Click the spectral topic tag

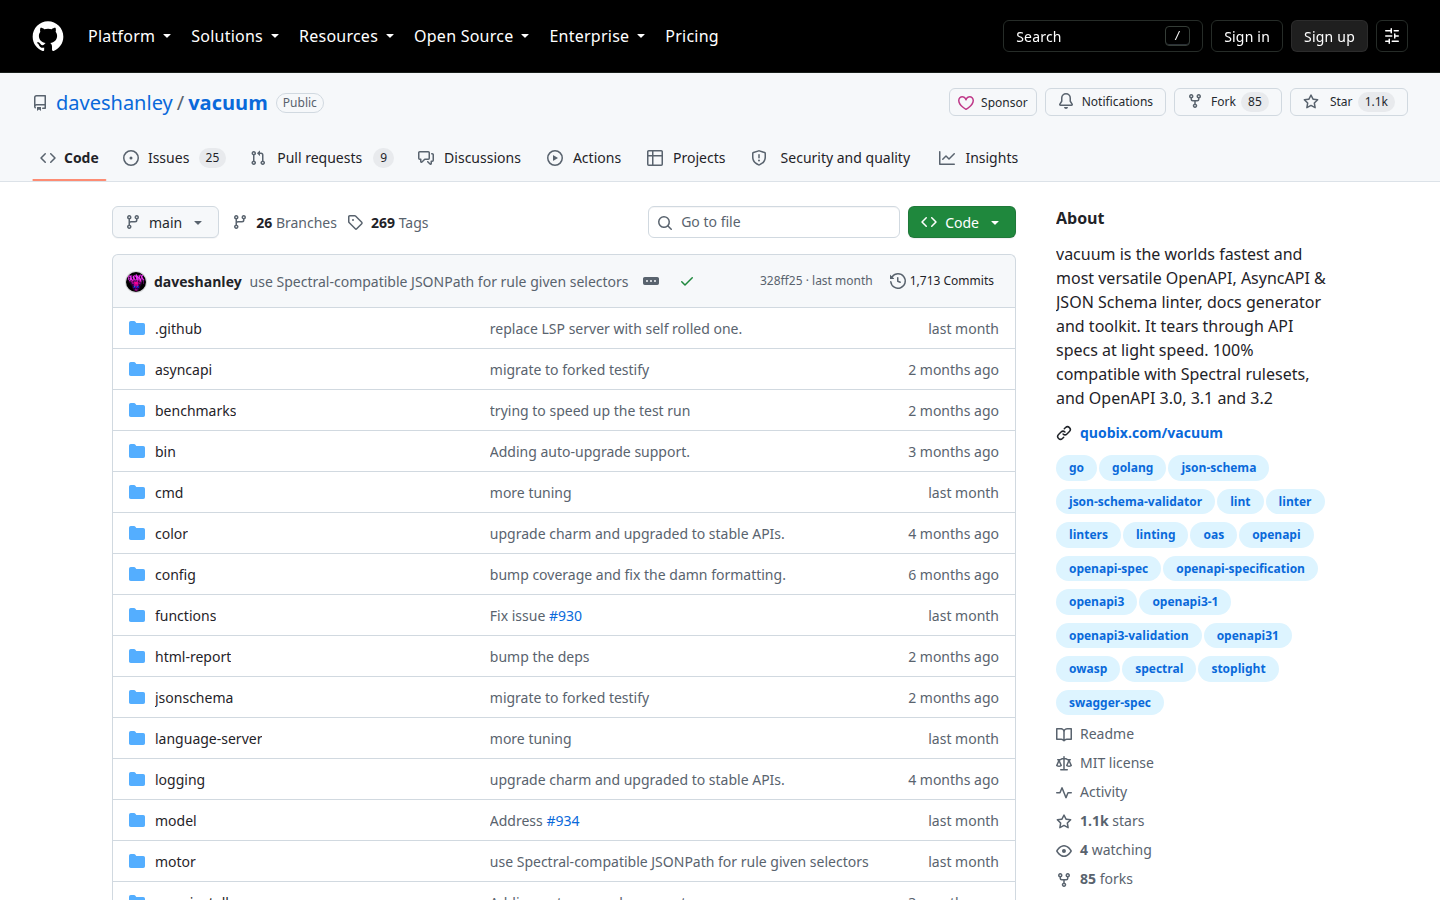tap(1159, 669)
